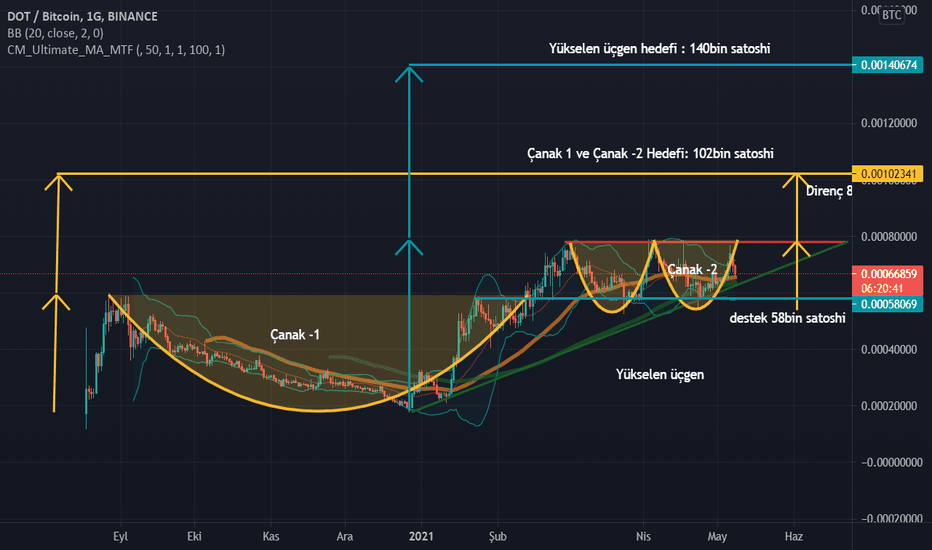Click the Şub month on time axis
932x550 pixels.
click(x=498, y=536)
